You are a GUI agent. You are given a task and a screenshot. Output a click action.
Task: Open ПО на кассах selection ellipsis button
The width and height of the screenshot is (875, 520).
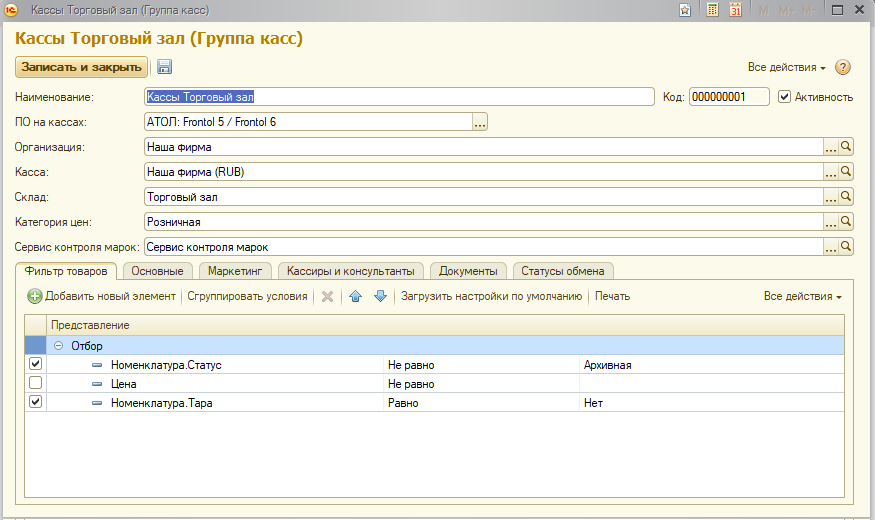[480, 122]
